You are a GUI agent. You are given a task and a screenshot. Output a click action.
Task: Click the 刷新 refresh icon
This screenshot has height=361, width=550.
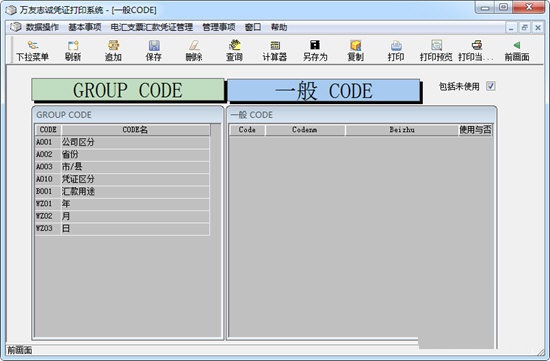point(73,46)
